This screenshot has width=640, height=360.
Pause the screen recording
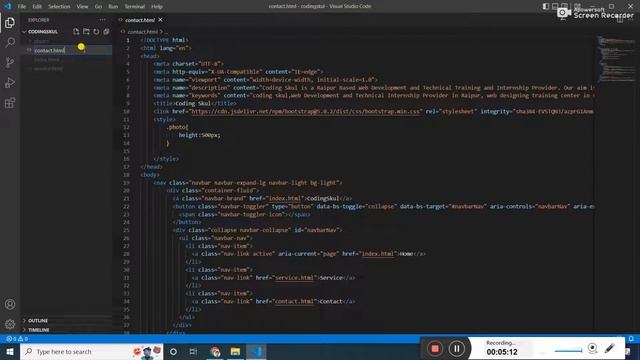(x=456, y=349)
